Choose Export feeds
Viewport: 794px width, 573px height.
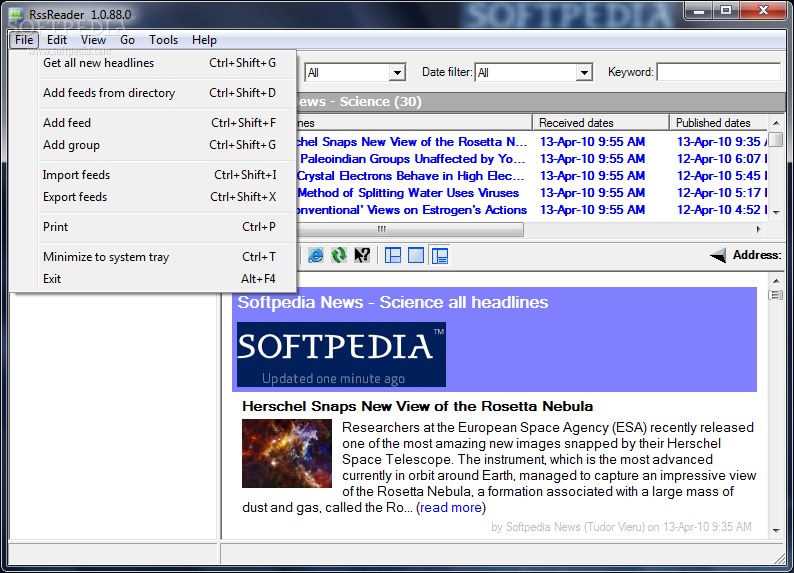click(x=160, y=197)
